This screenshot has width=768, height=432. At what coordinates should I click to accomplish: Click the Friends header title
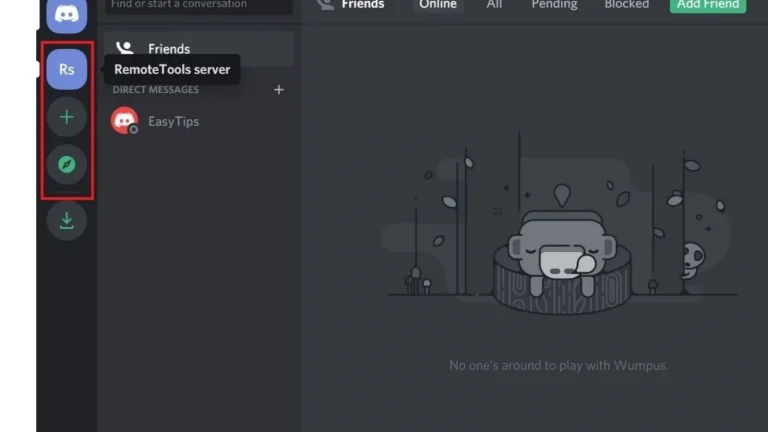pos(363,5)
